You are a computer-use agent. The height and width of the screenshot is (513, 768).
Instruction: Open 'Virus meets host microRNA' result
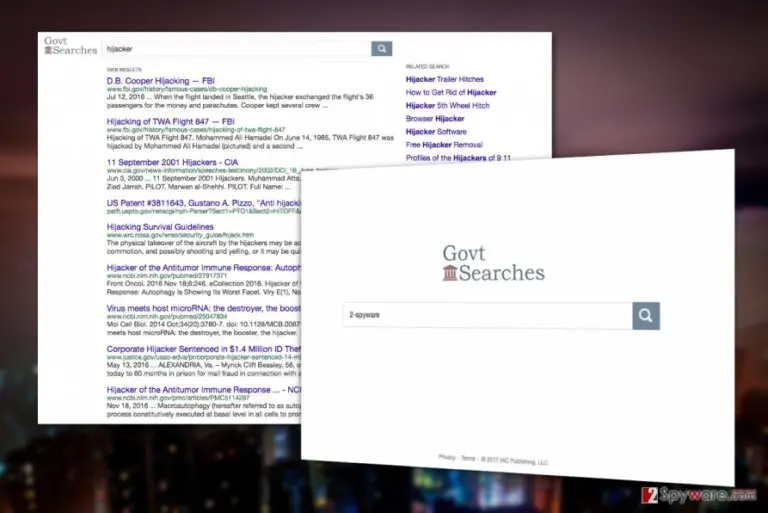(x=204, y=308)
